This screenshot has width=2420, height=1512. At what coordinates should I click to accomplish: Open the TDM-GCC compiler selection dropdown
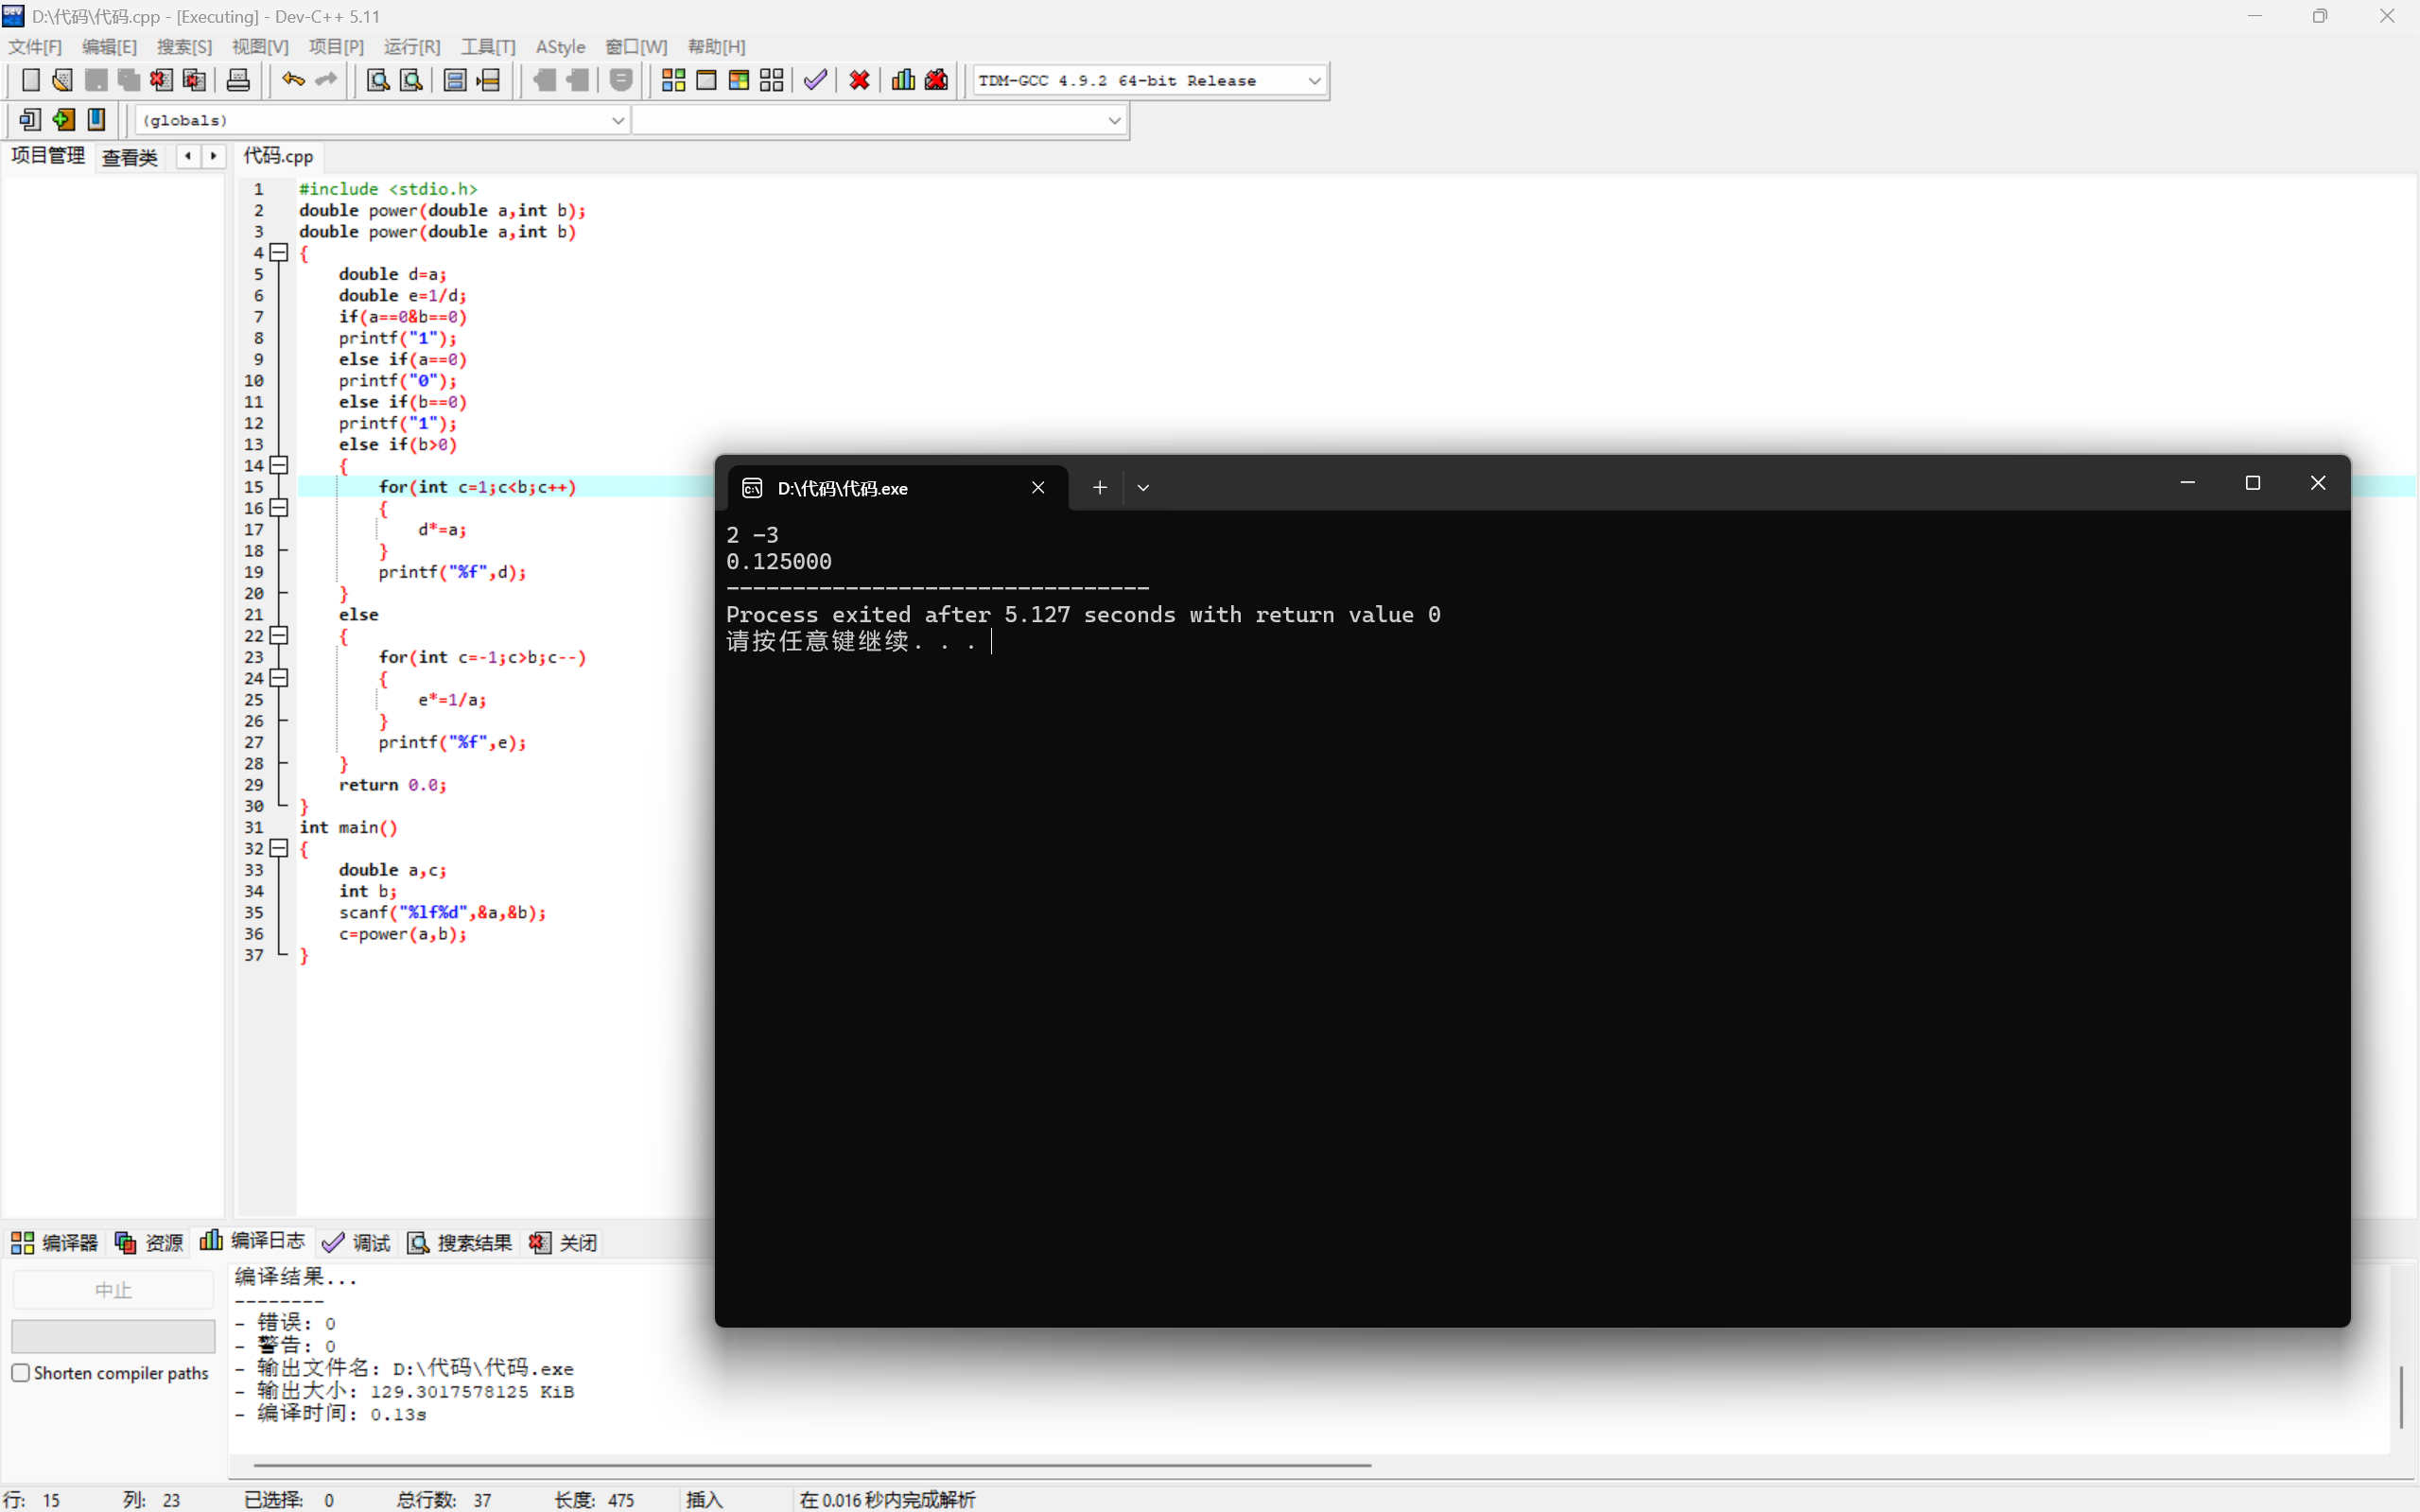point(1314,81)
